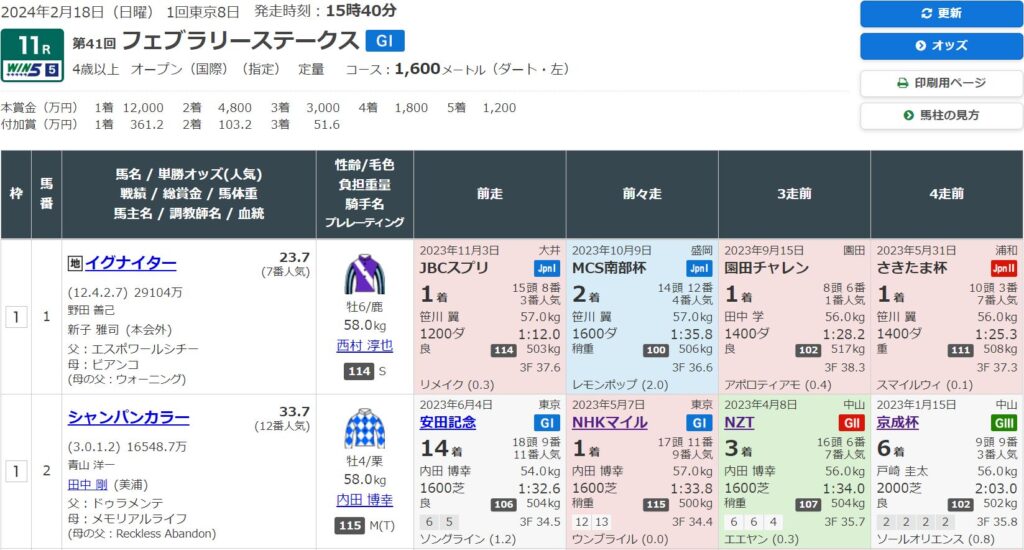Click rating 115 badge in NHKマイル cell
This screenshot has height=550, width=1024.
point(656,504)
